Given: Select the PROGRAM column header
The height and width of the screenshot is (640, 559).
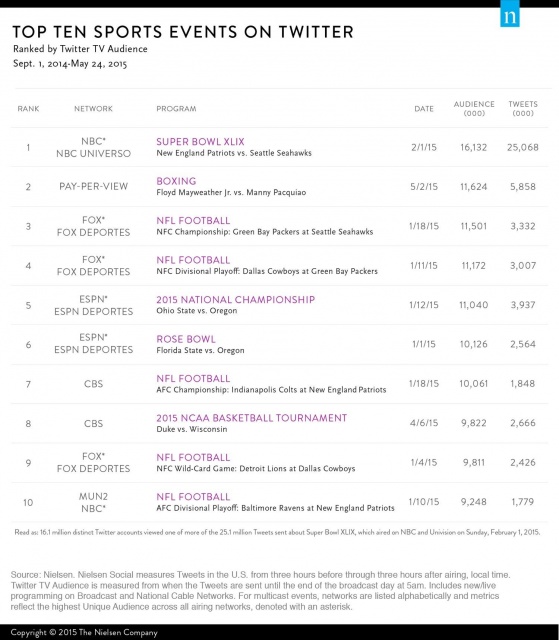Looking at the screenshot, I should coord(176,109).
